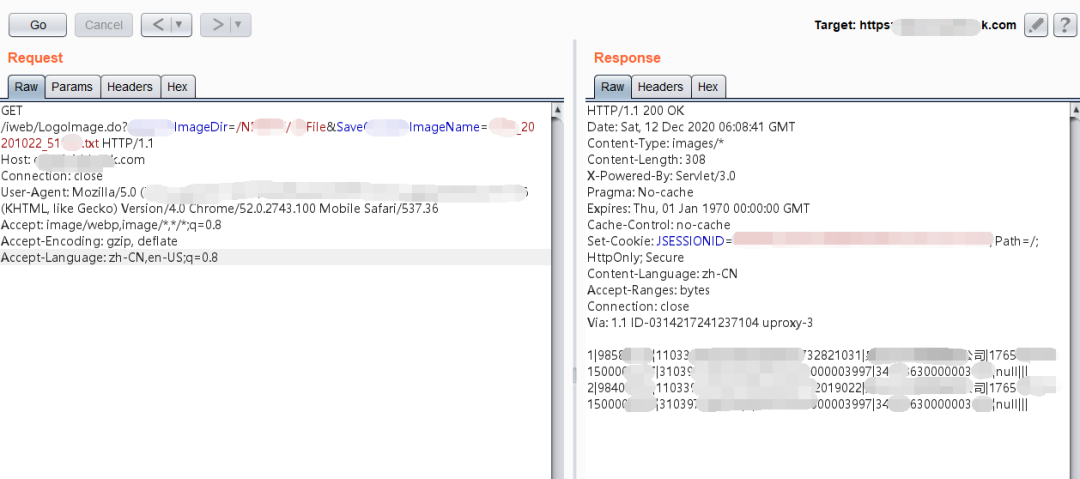Open the back history dropdown arrow
Viewport: 1080px width, 479px height.
click(x=179, y=24)
